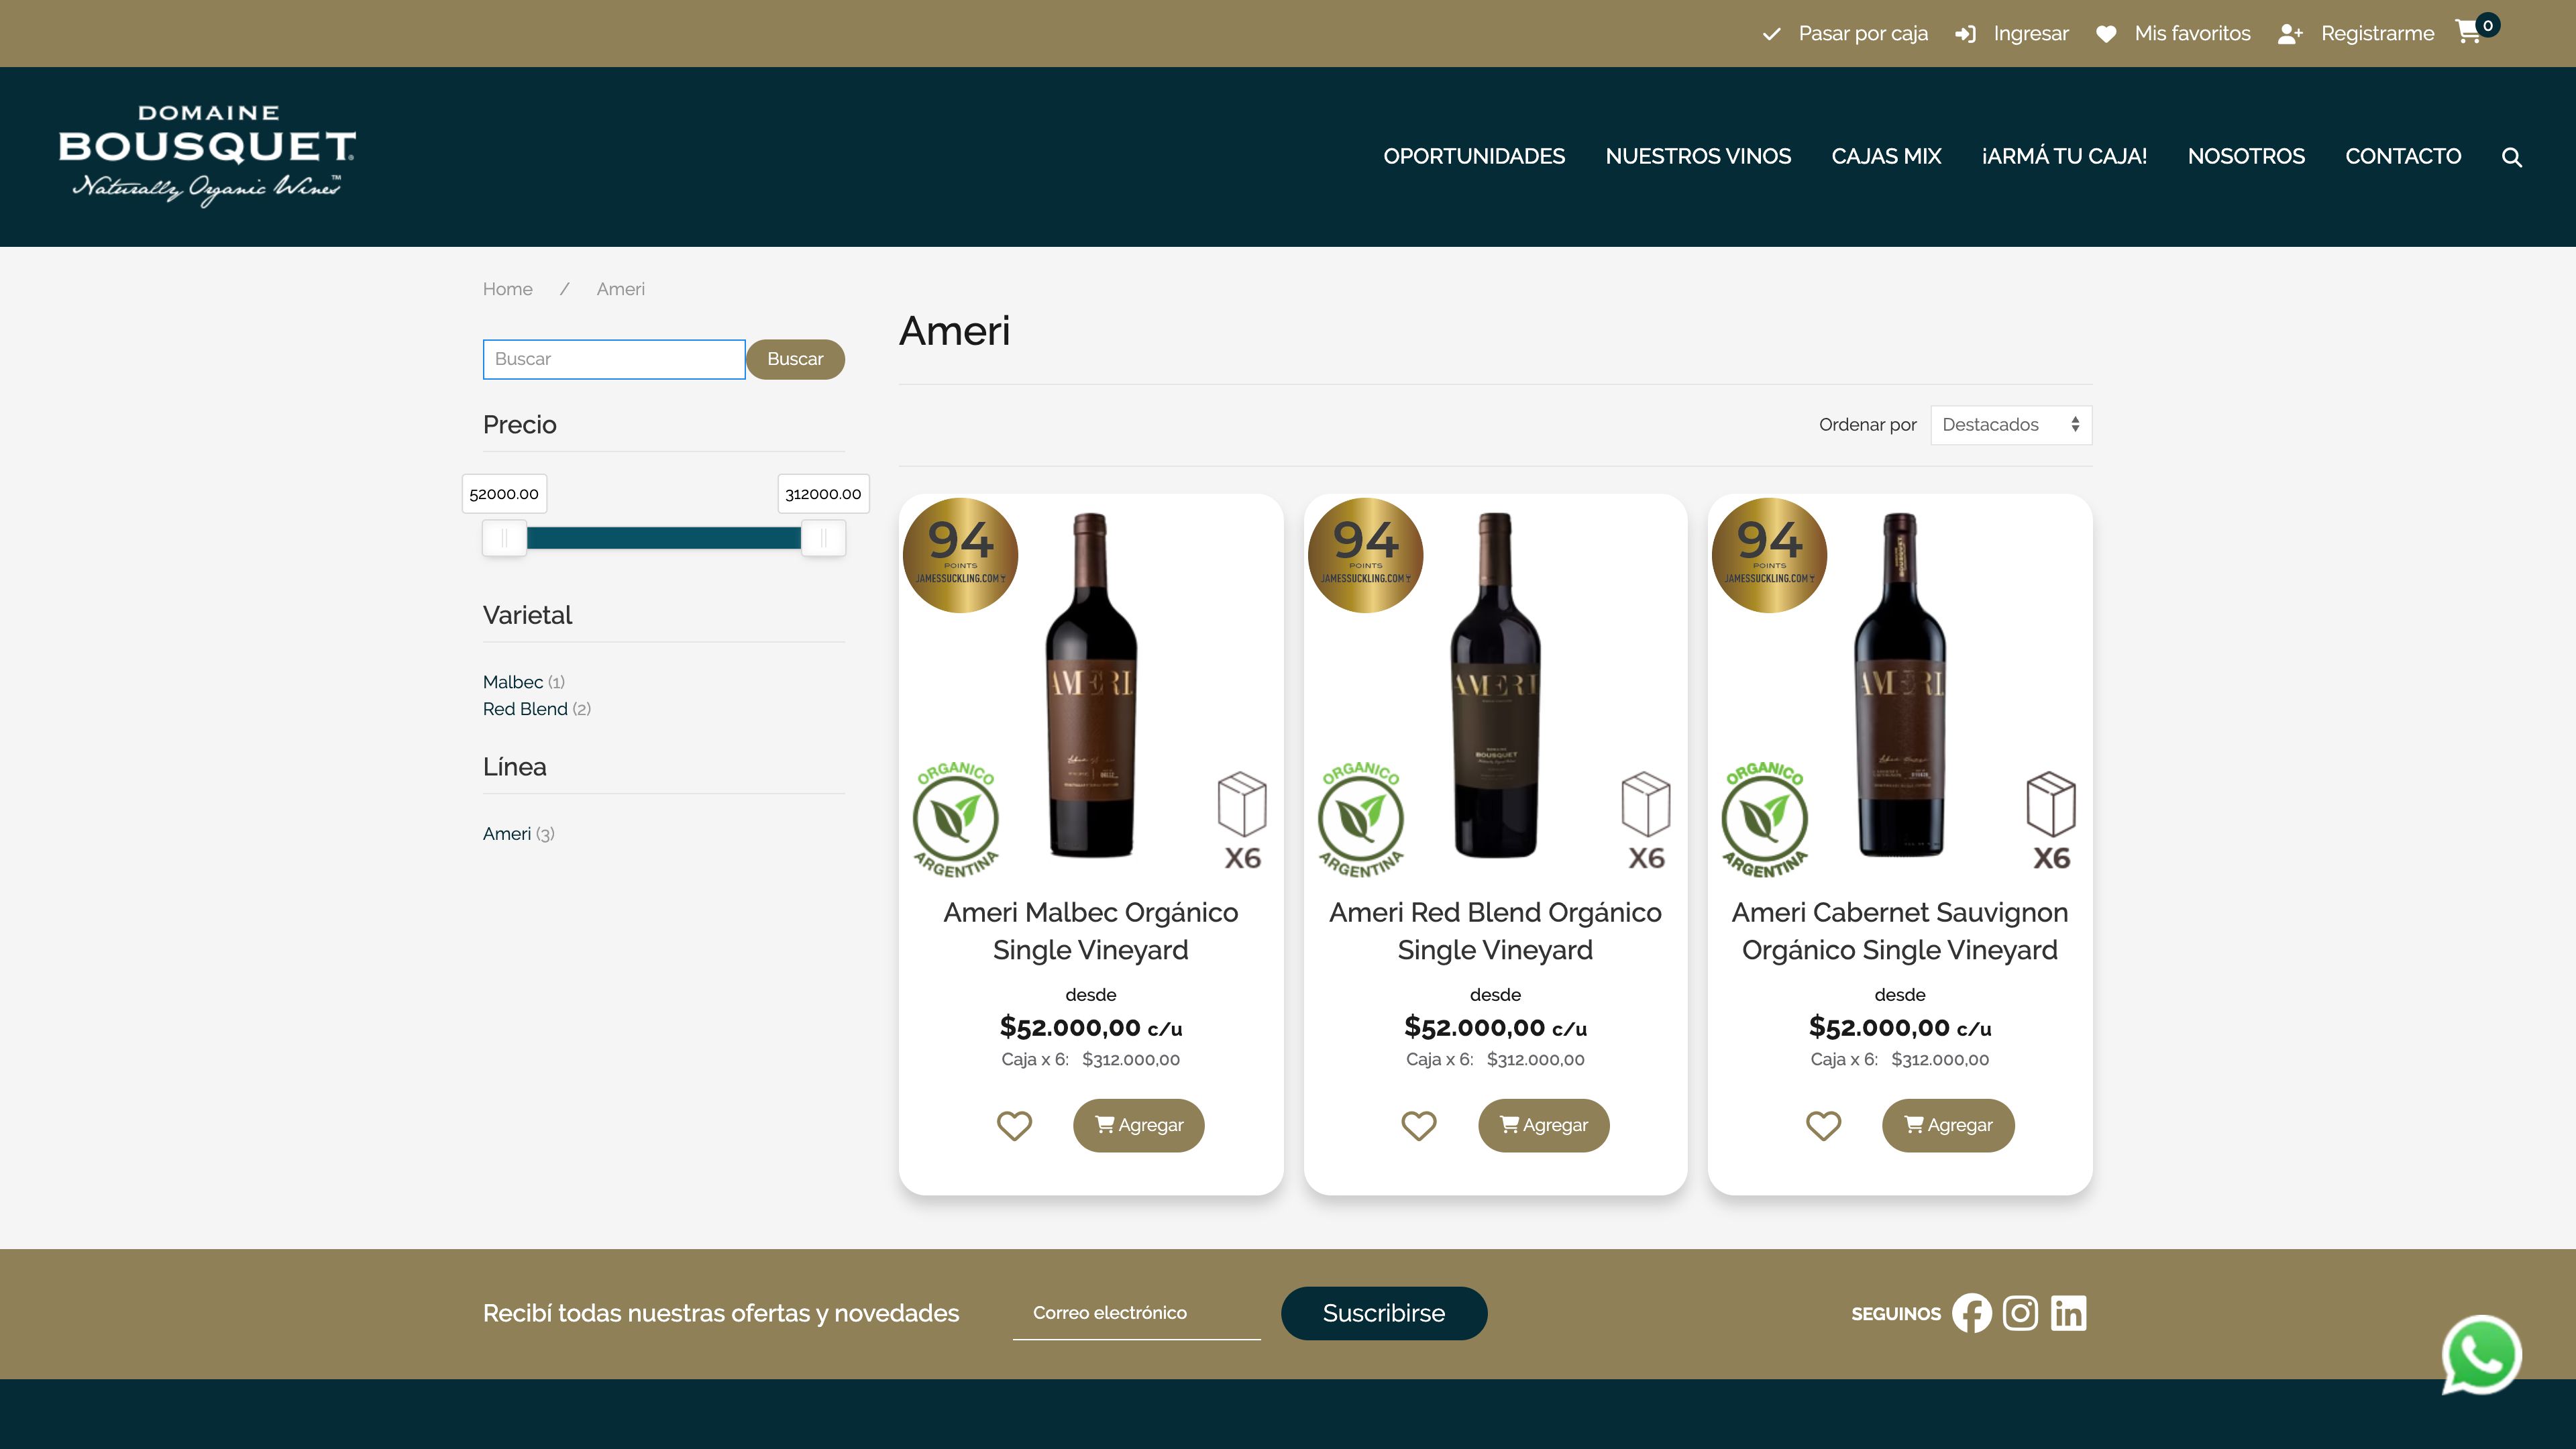Click the Ameri breadcrumb
This screenshot has width=2576, height=1449.
pyautogui.click(x=620, y=289)
